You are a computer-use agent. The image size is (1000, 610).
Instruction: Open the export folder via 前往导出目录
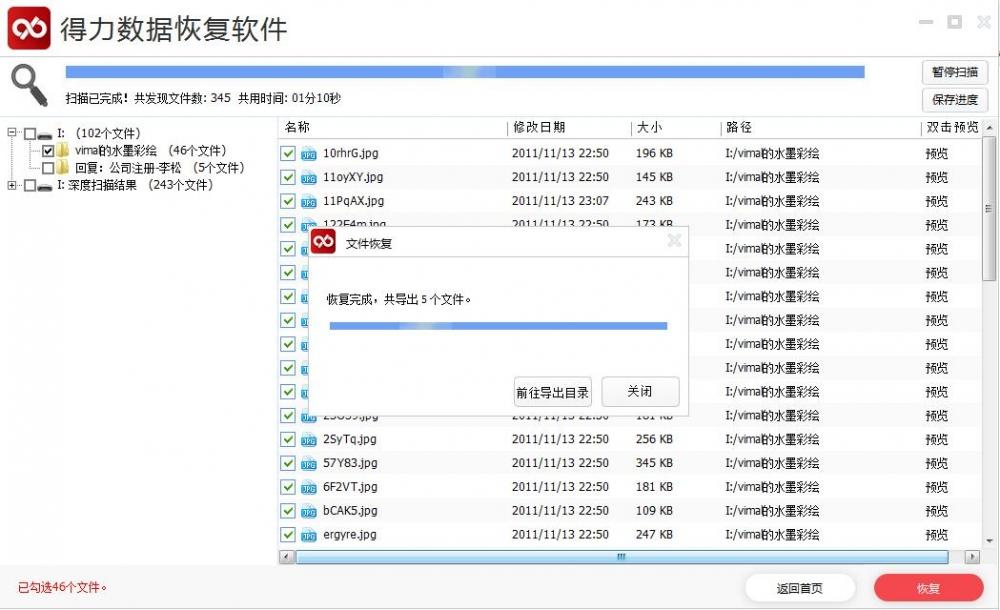coord(551,391)
